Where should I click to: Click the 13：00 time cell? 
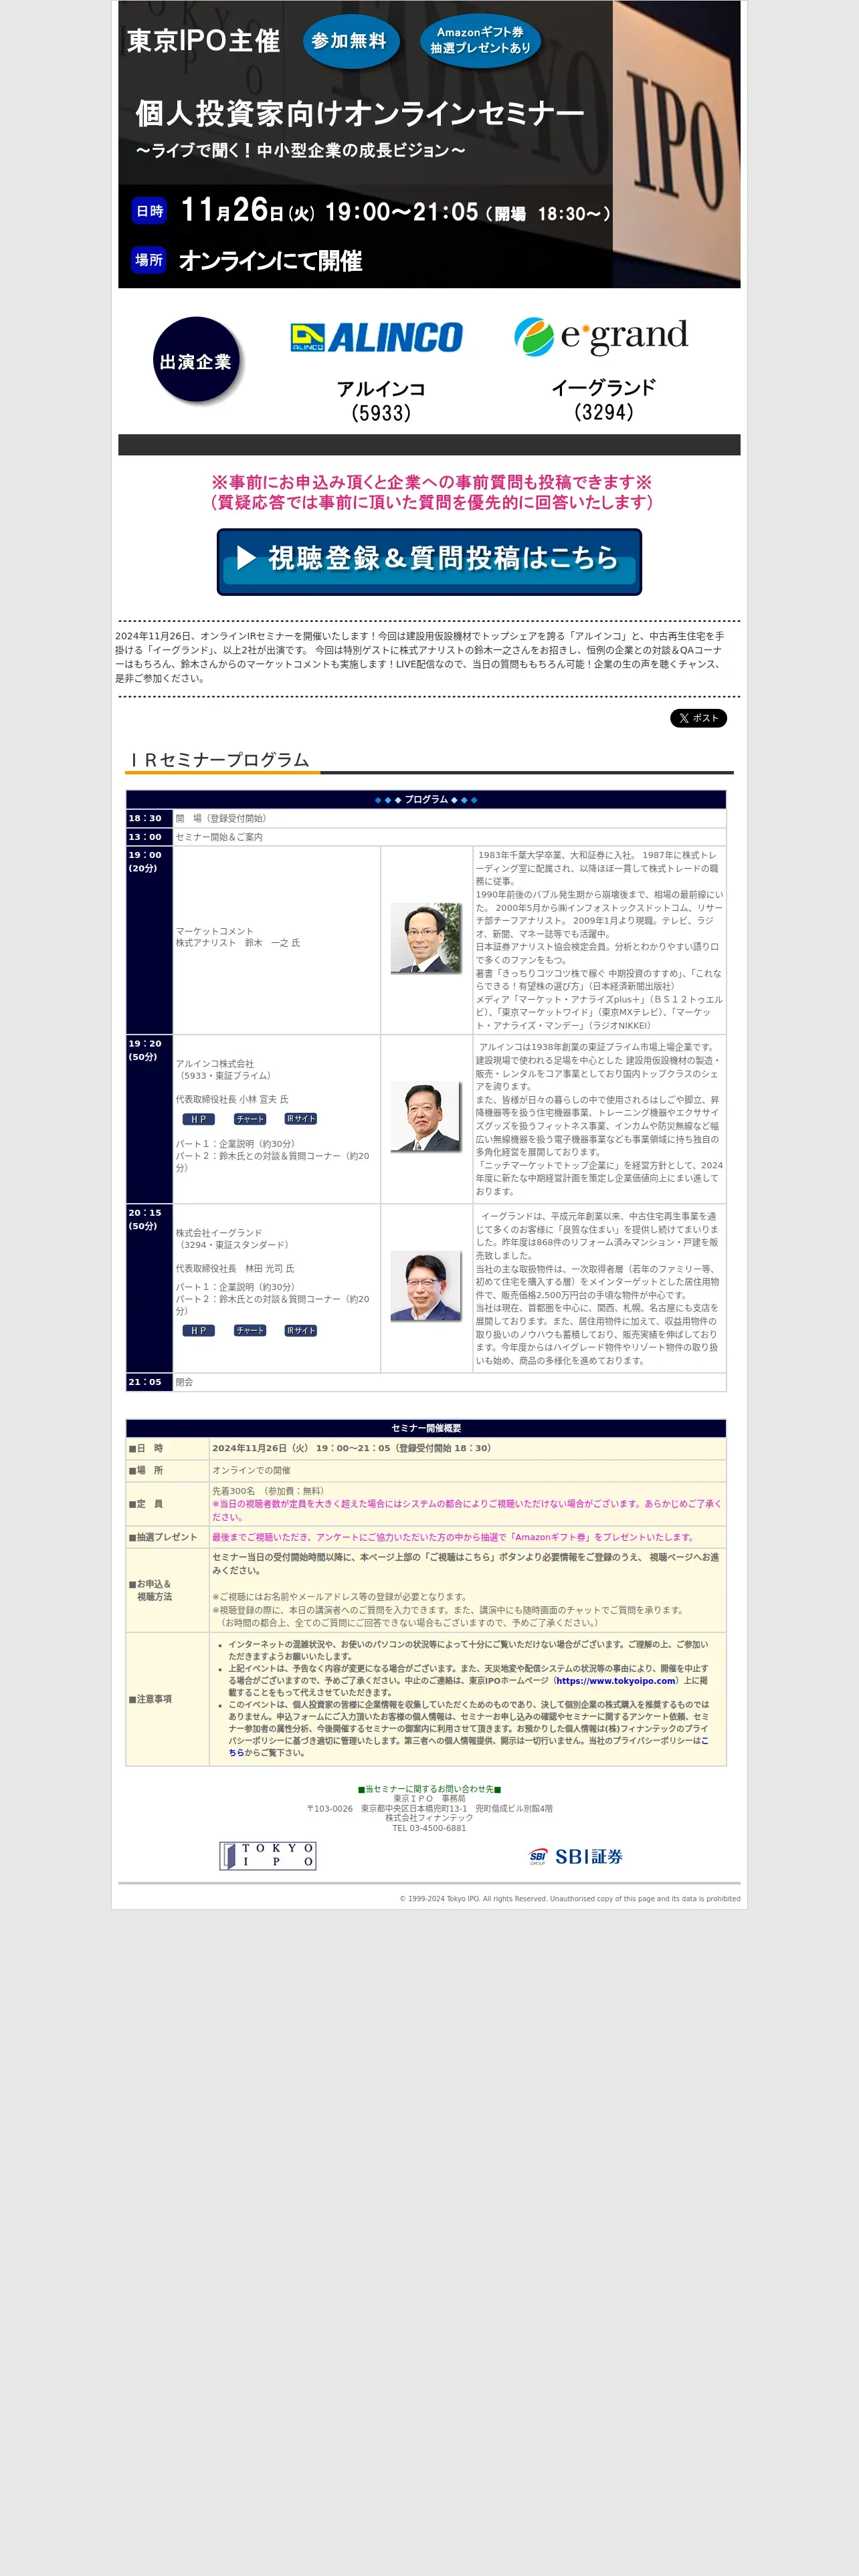click(x=149, y=837)
